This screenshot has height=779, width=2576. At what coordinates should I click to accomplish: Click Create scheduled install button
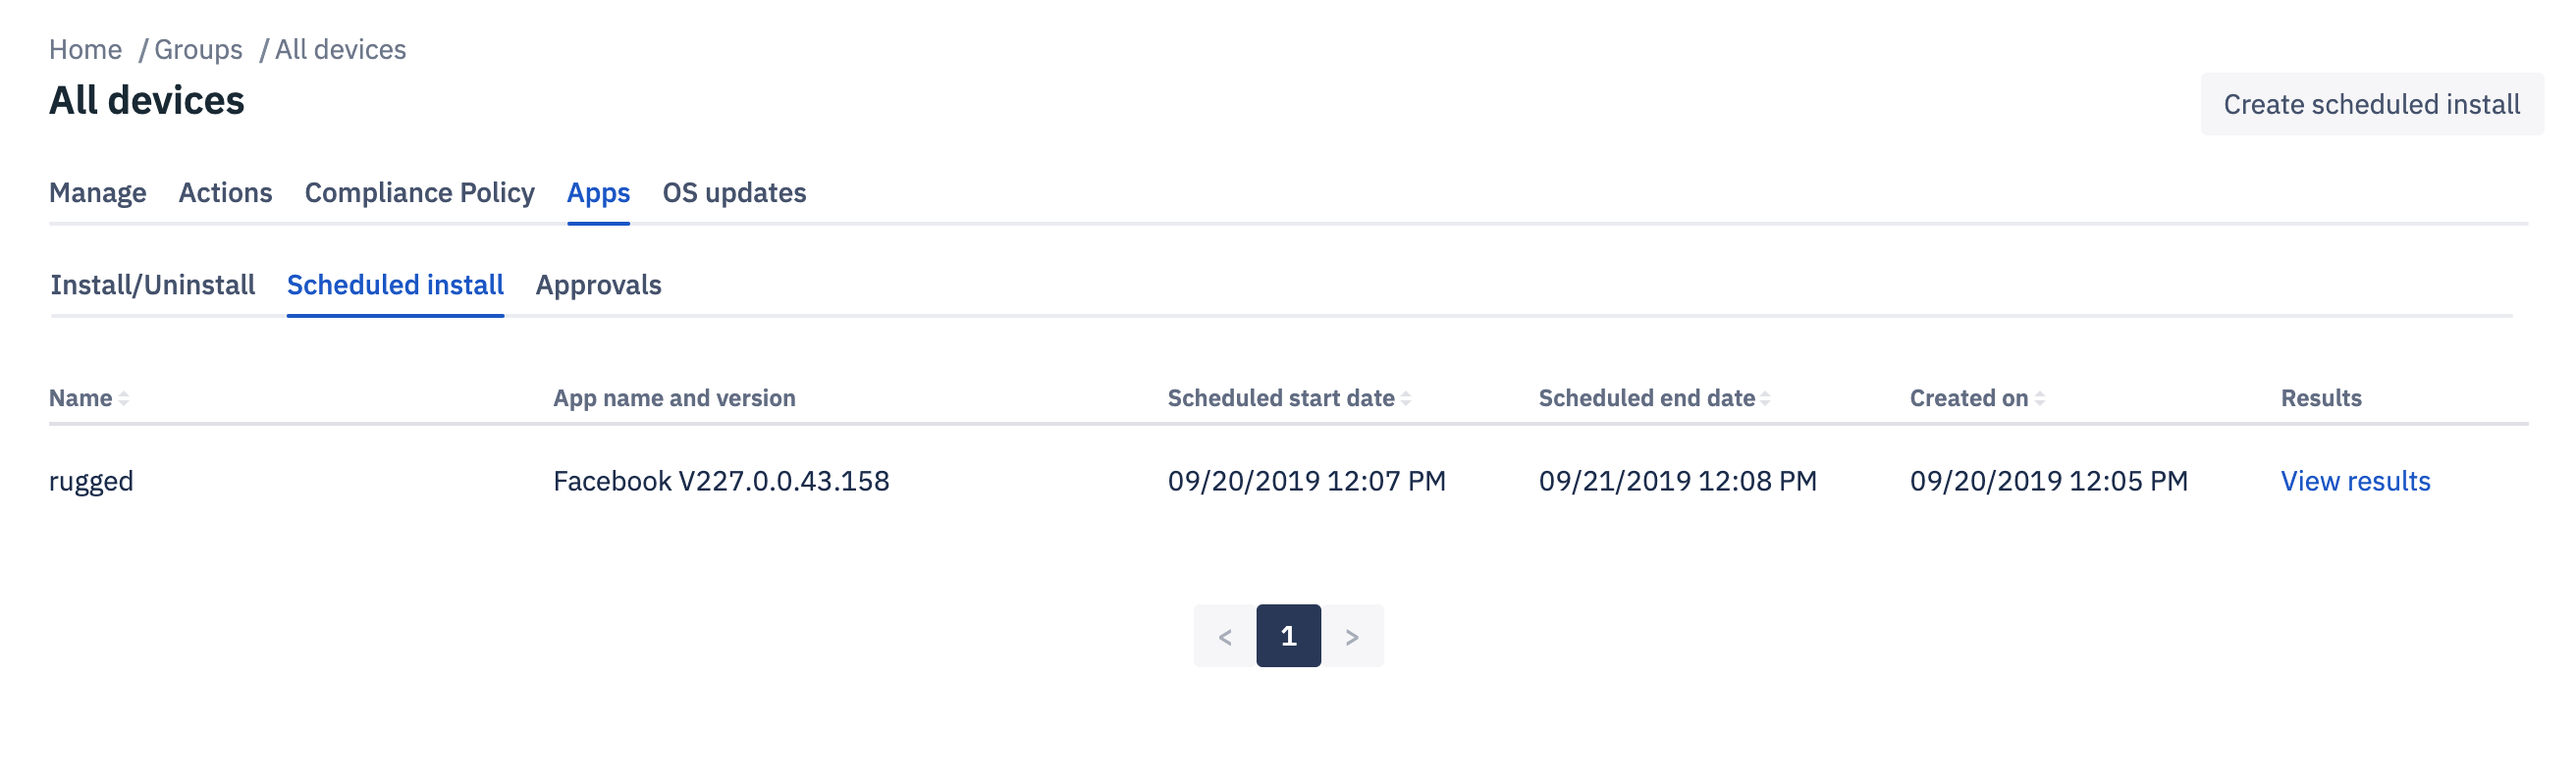tap(2371, 104)
